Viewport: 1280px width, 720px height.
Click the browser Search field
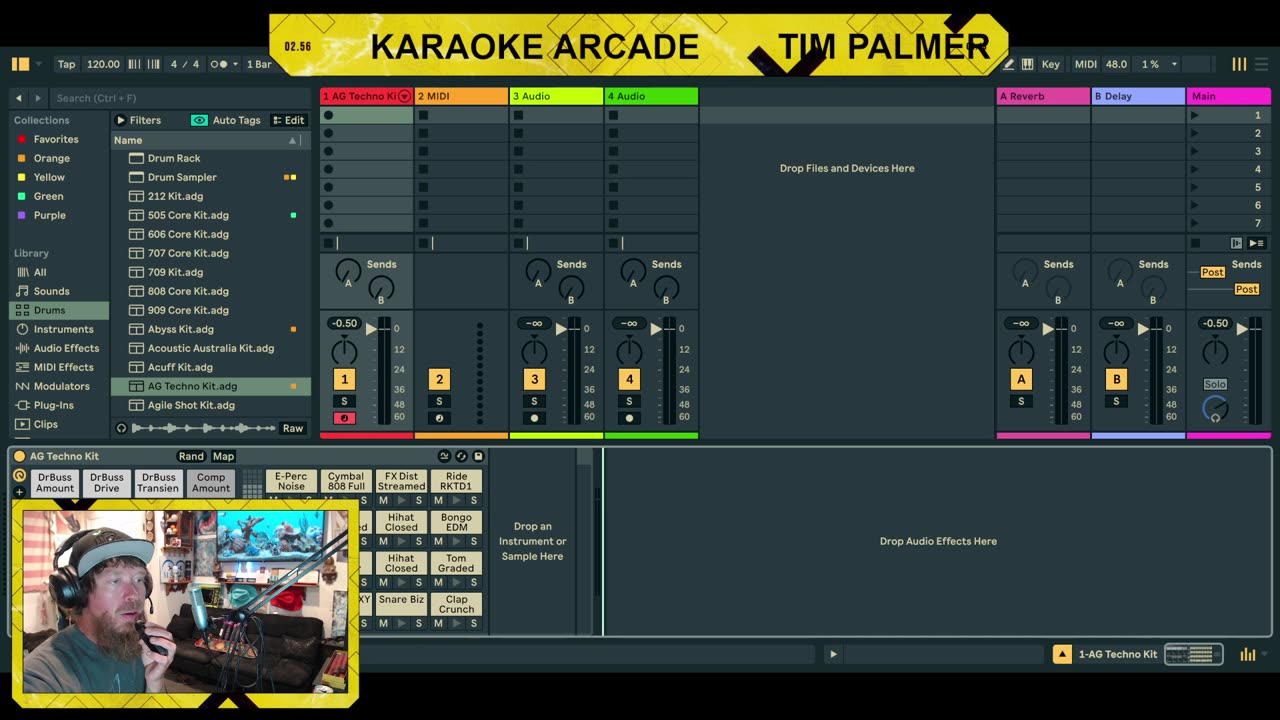click(x=180, y=98)
